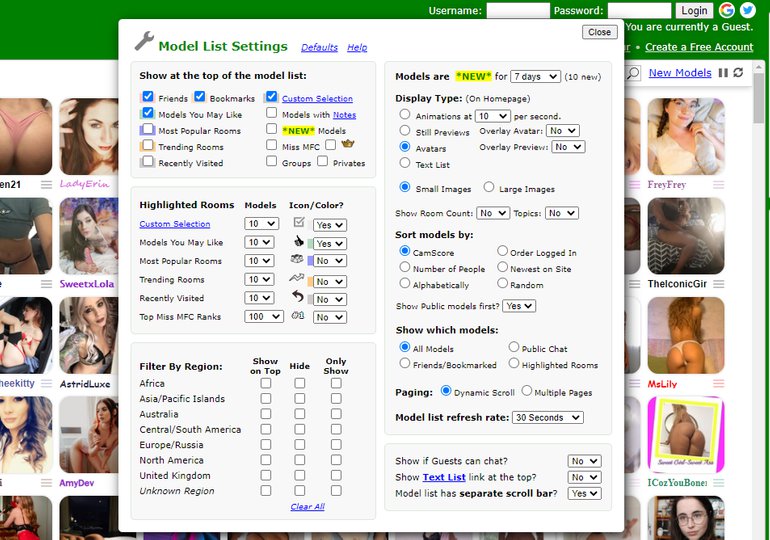The height and width of the screenshot is (540, 770).
Task: Click the Create a Free Account link
Action: click(699, 47)
